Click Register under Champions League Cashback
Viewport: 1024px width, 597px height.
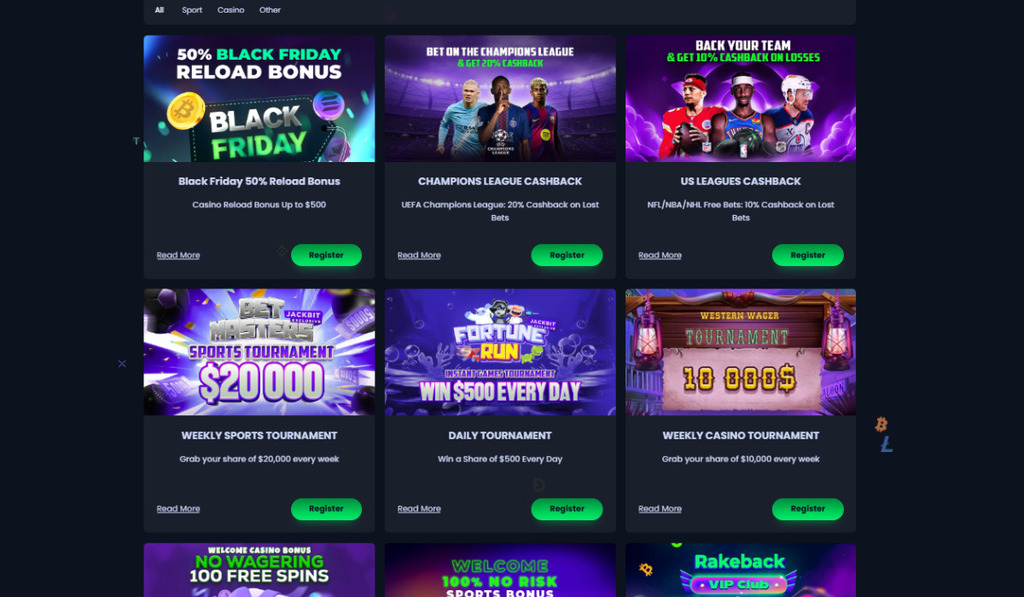[x=567, y=255]
